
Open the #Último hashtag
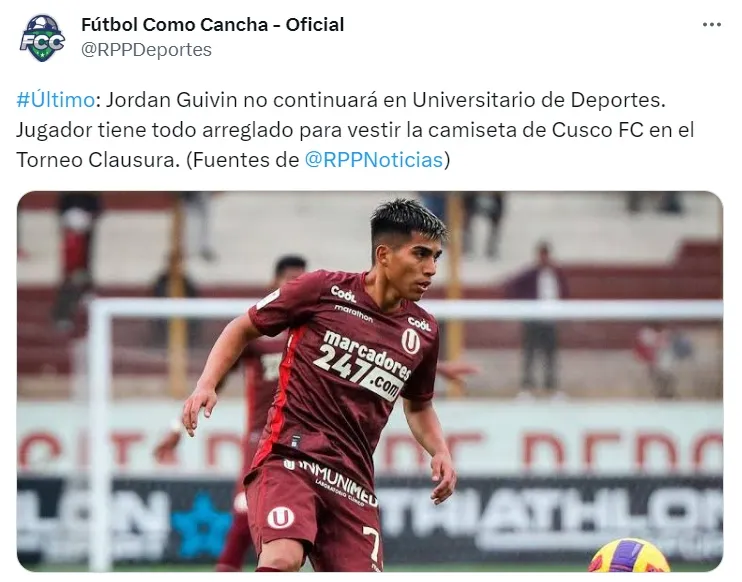55,100
